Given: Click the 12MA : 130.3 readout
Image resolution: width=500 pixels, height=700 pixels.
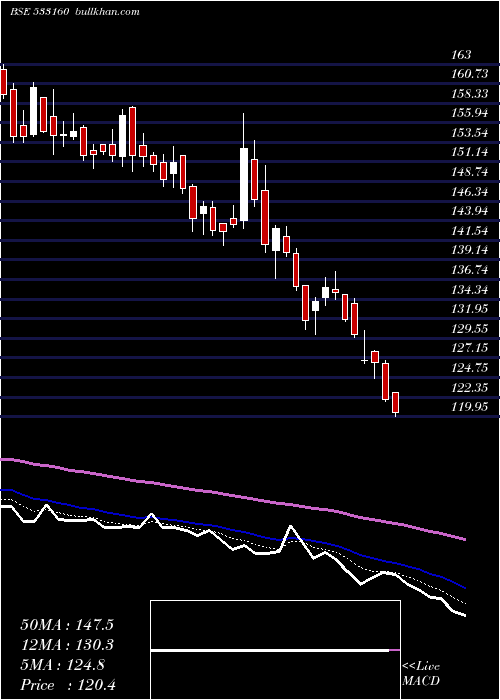Looking at the screenshot, I should (x=67, y=645).
